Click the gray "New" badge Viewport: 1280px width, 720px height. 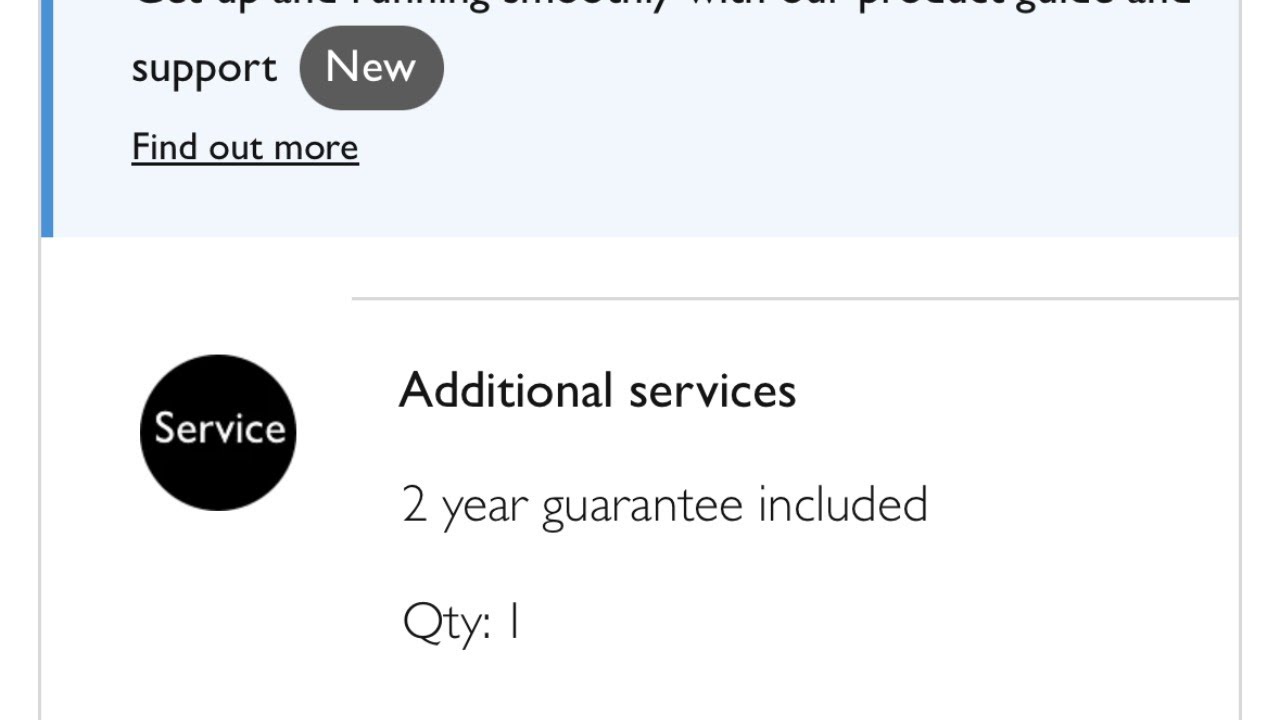[x=371, y=68]
